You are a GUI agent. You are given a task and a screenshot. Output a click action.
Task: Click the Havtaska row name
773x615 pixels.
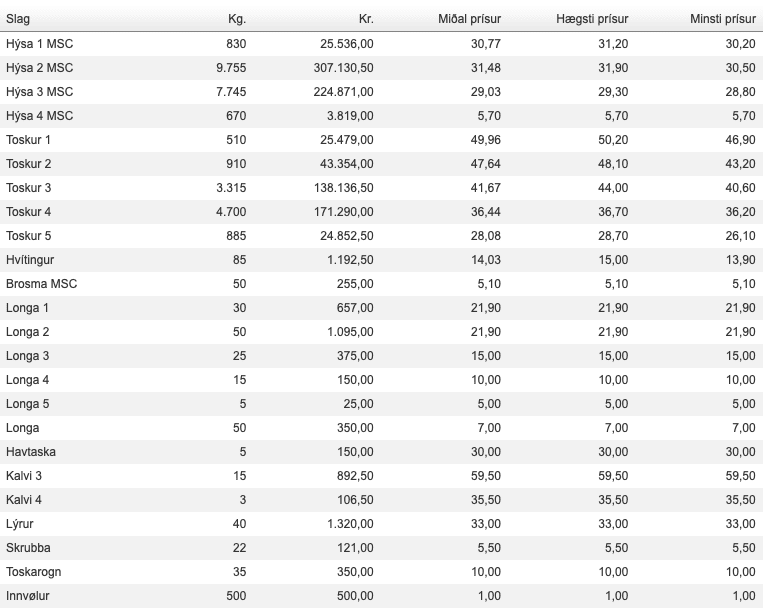pyautogui.click(x=31, y=452)
